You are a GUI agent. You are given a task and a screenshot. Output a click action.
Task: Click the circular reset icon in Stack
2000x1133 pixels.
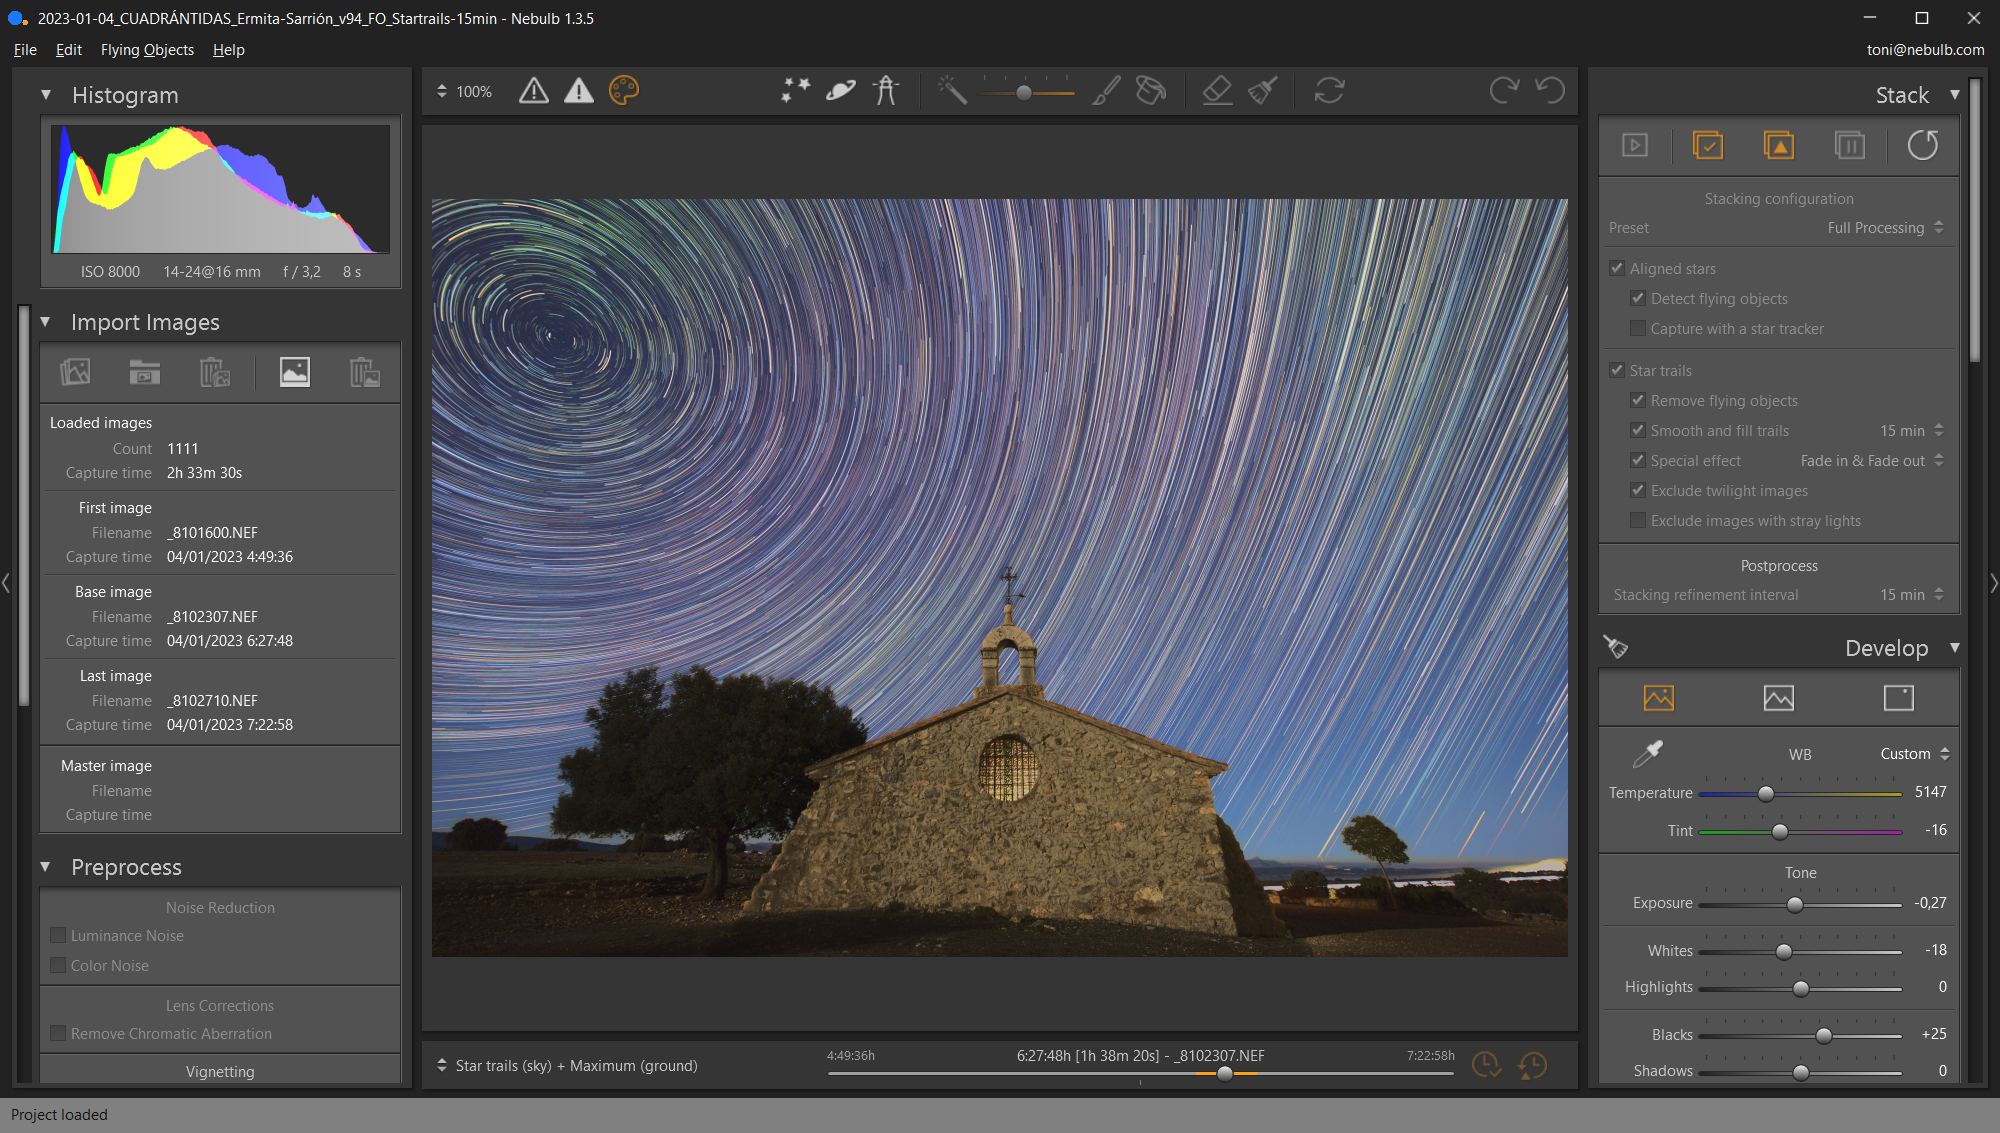(x=1922, y=146)
